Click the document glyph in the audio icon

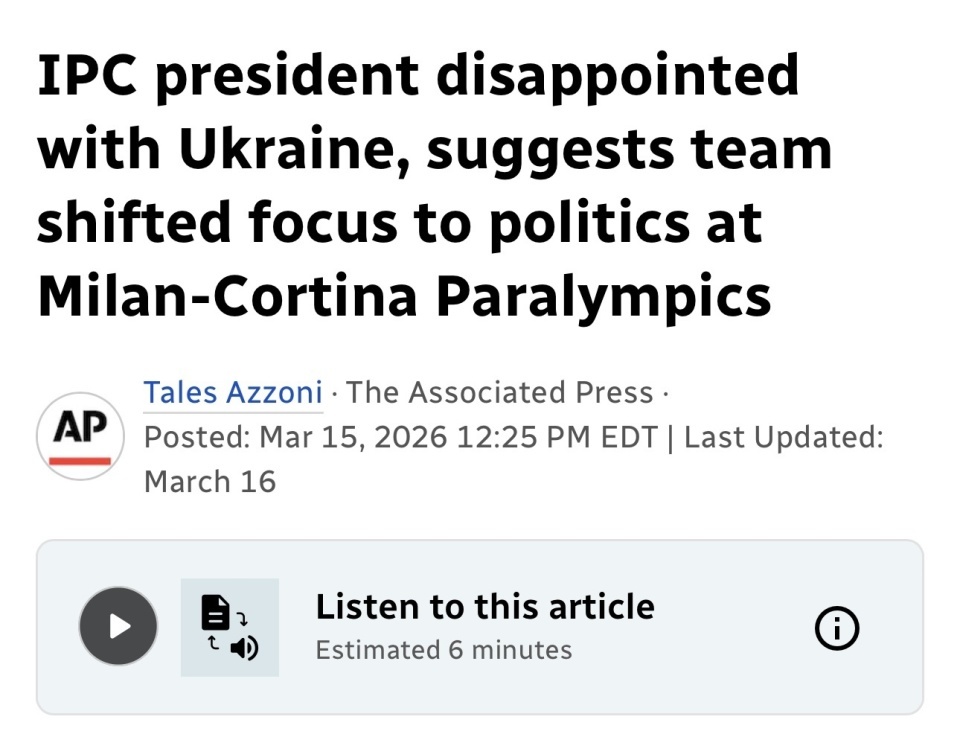point(215,609)
